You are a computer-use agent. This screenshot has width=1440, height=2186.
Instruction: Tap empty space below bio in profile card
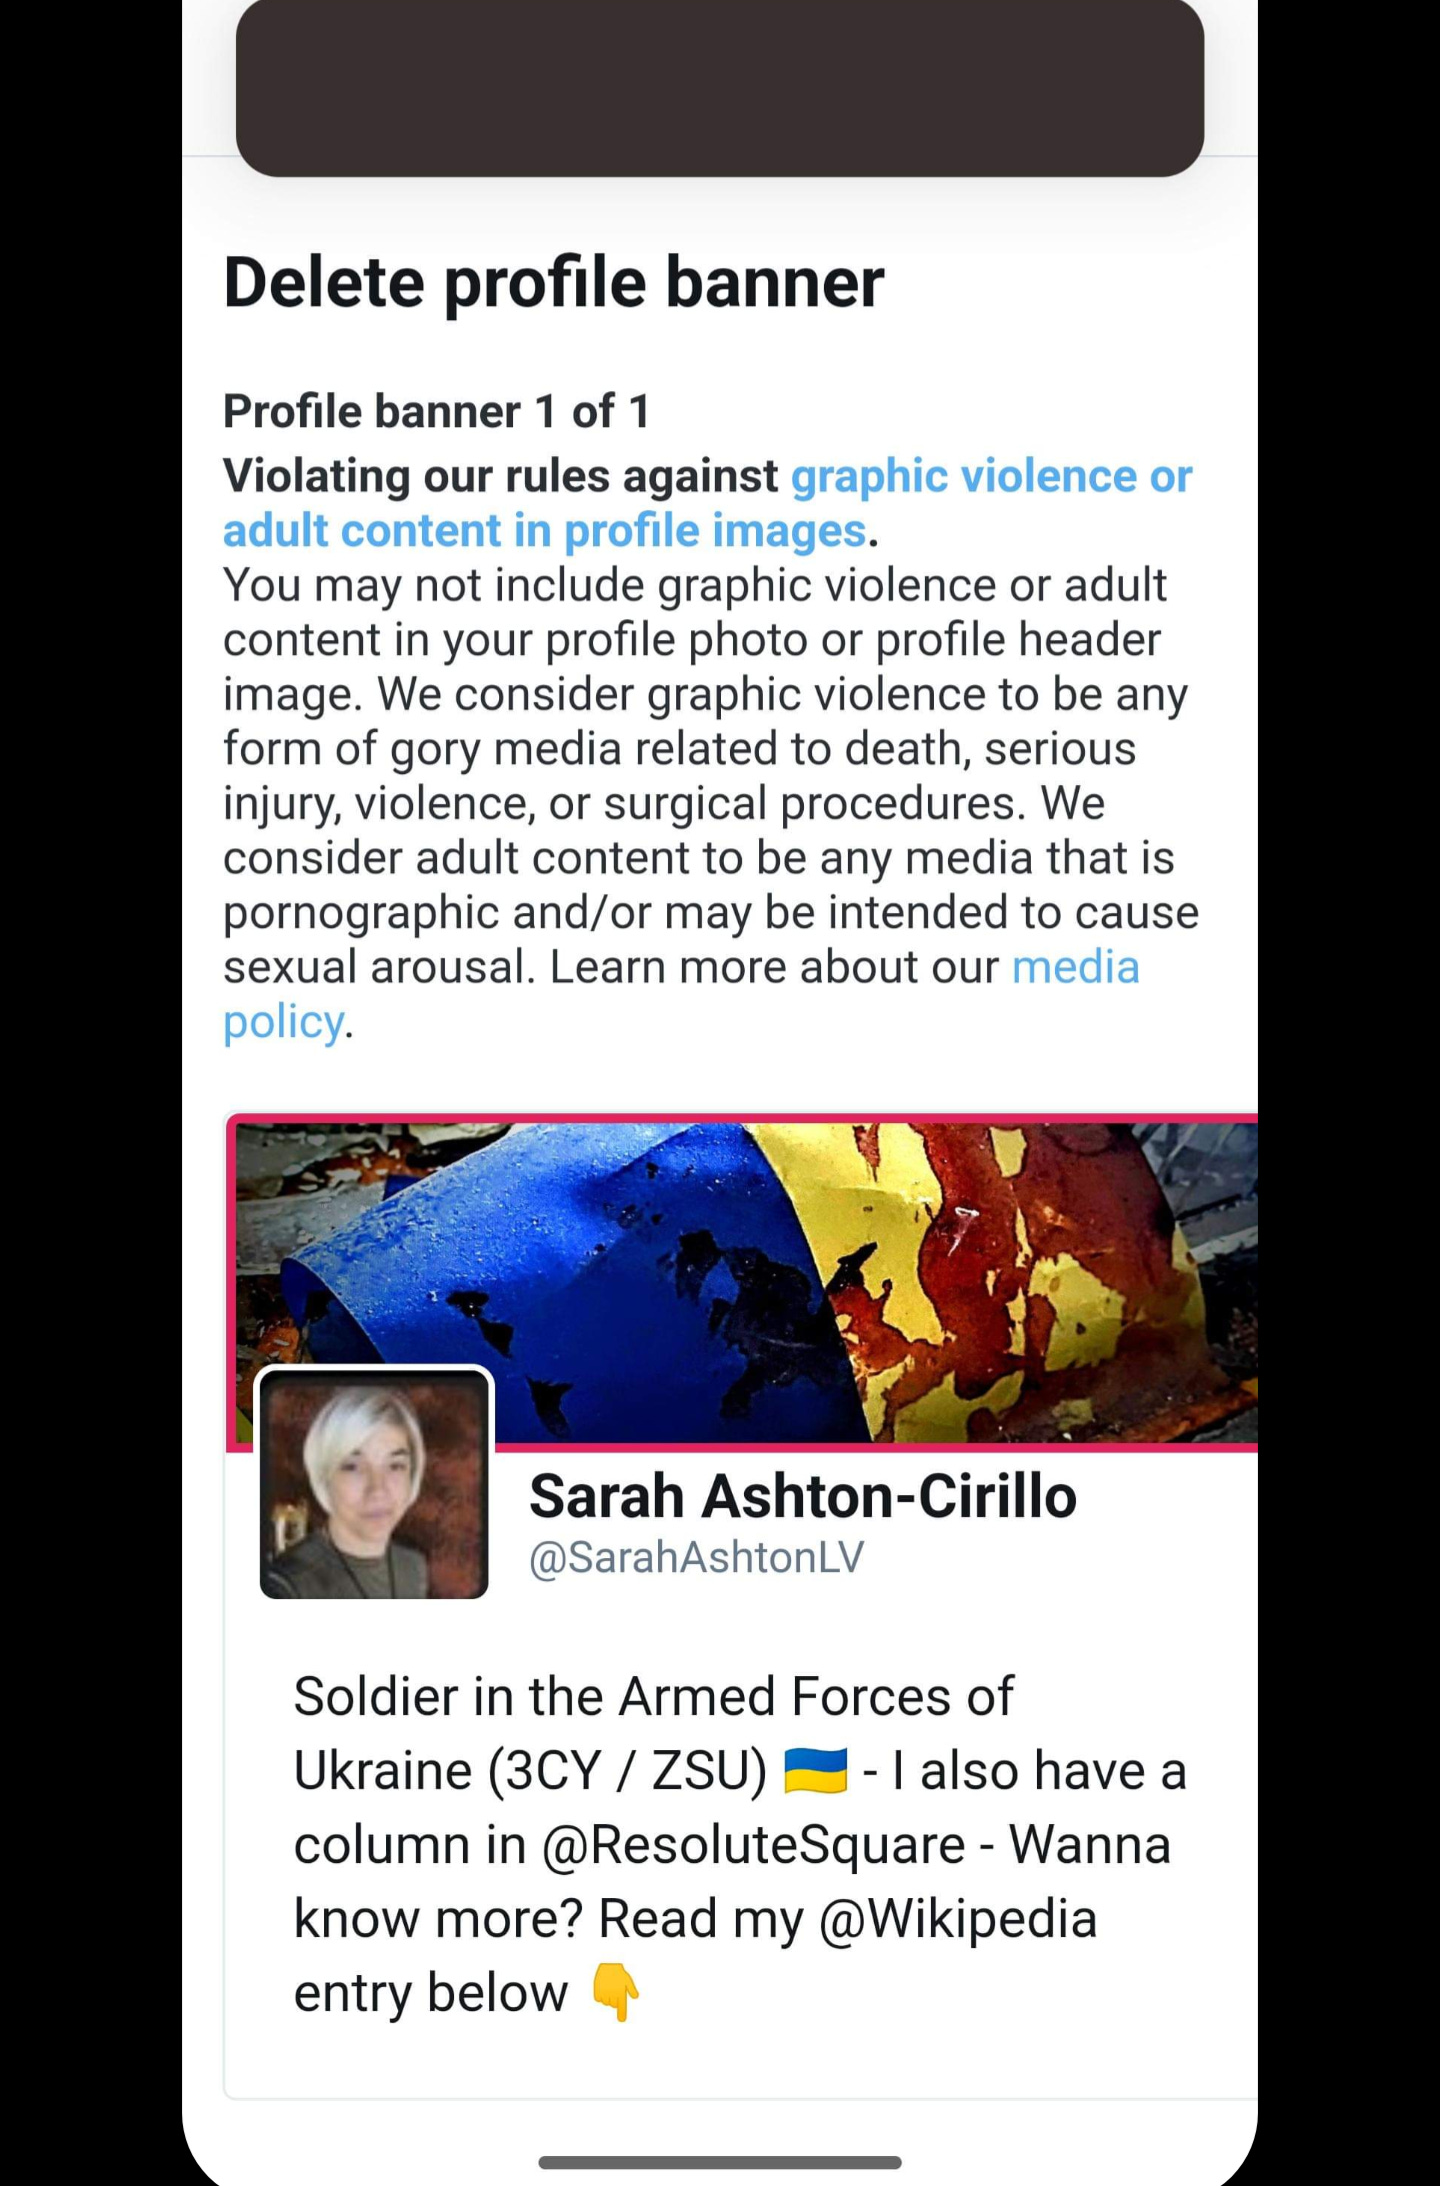coord(740,2065)
